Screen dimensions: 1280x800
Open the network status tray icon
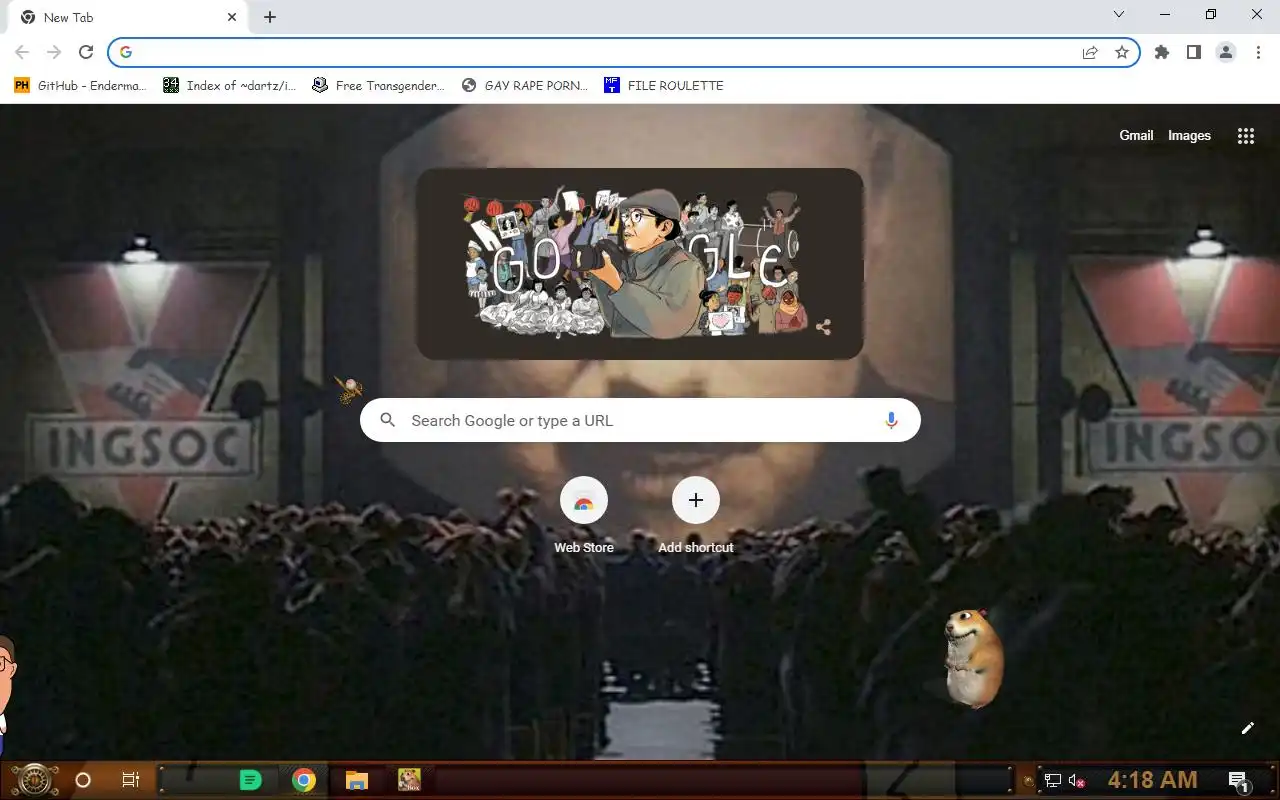pyautogui.click(x=1053, y=781)
